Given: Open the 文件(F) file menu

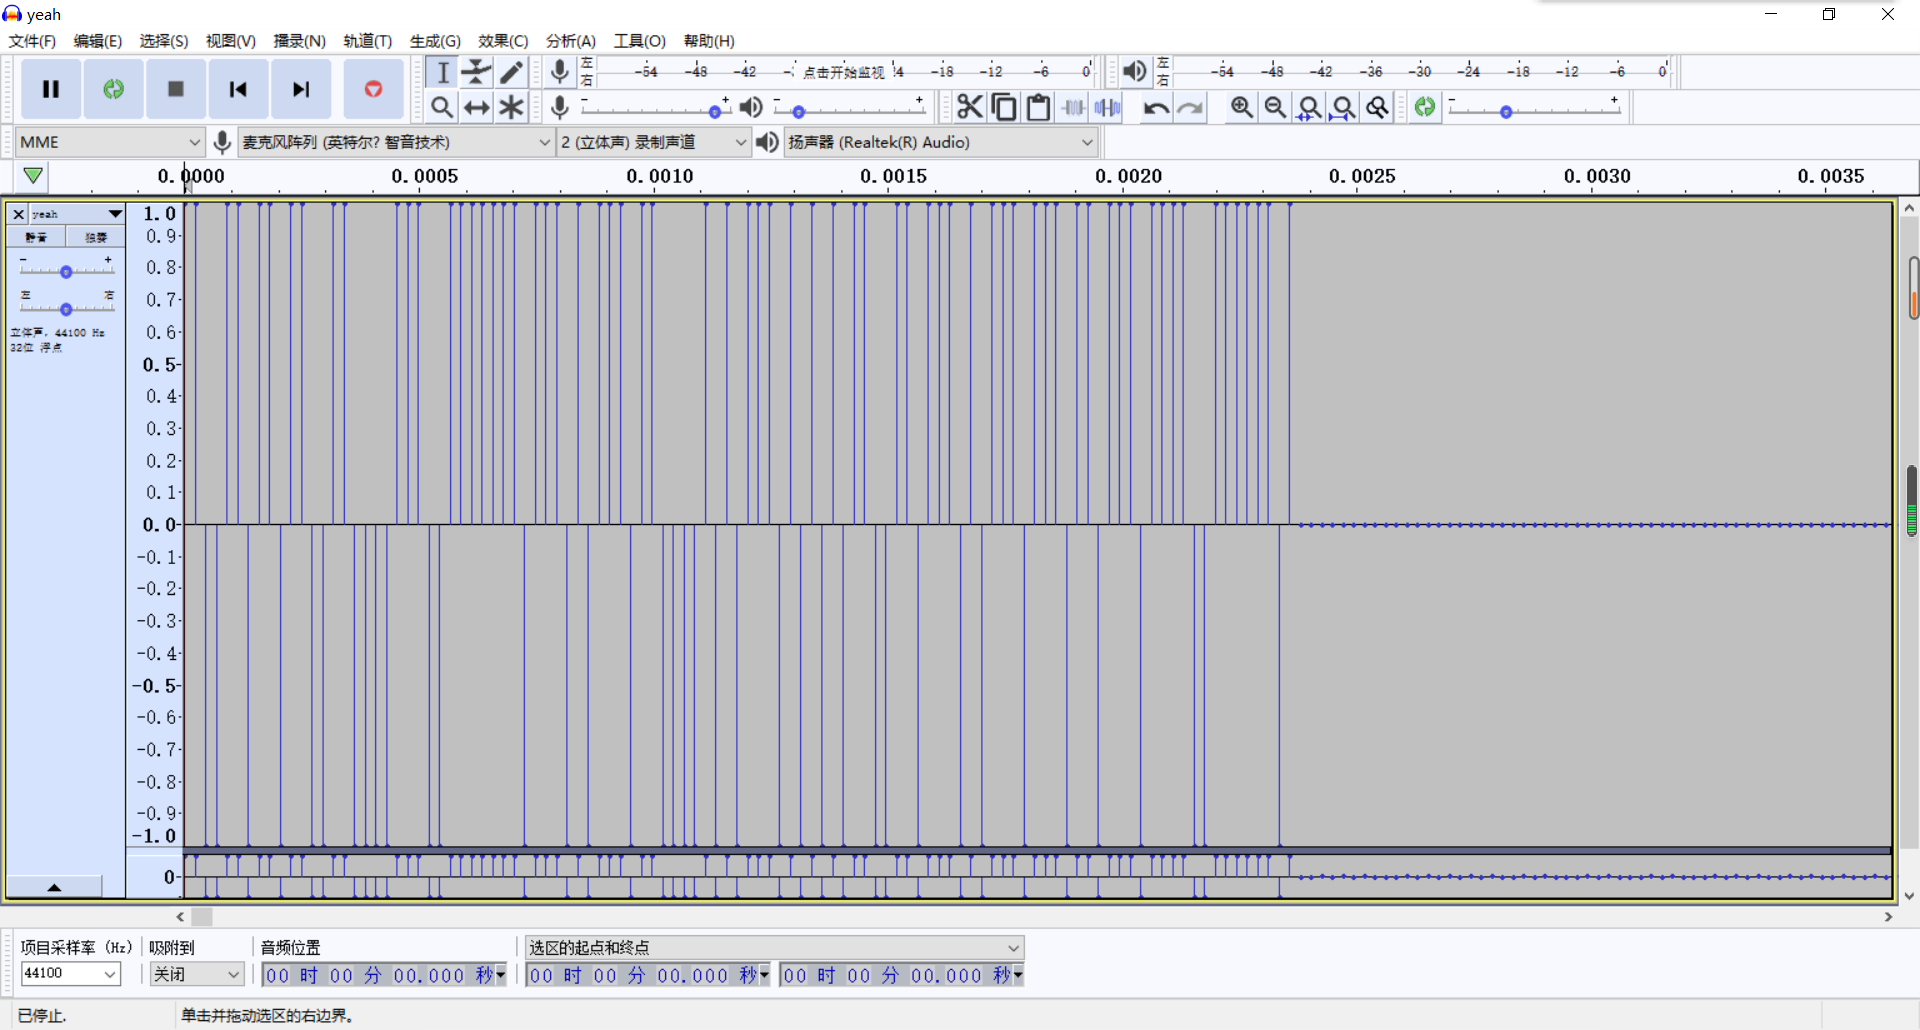Looking at the screenshot, I should (32, 41).
